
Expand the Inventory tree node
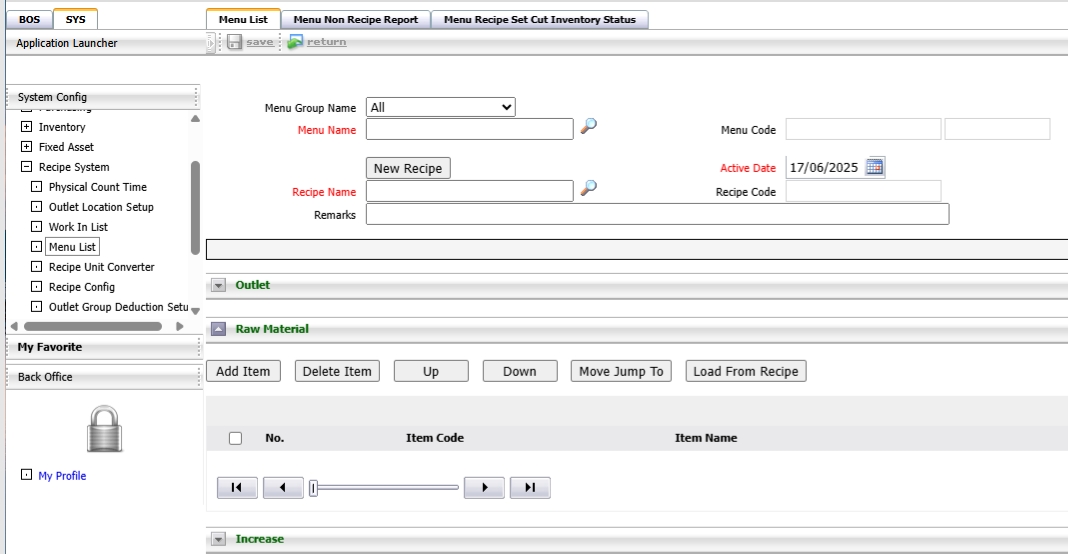pos(27,127)
